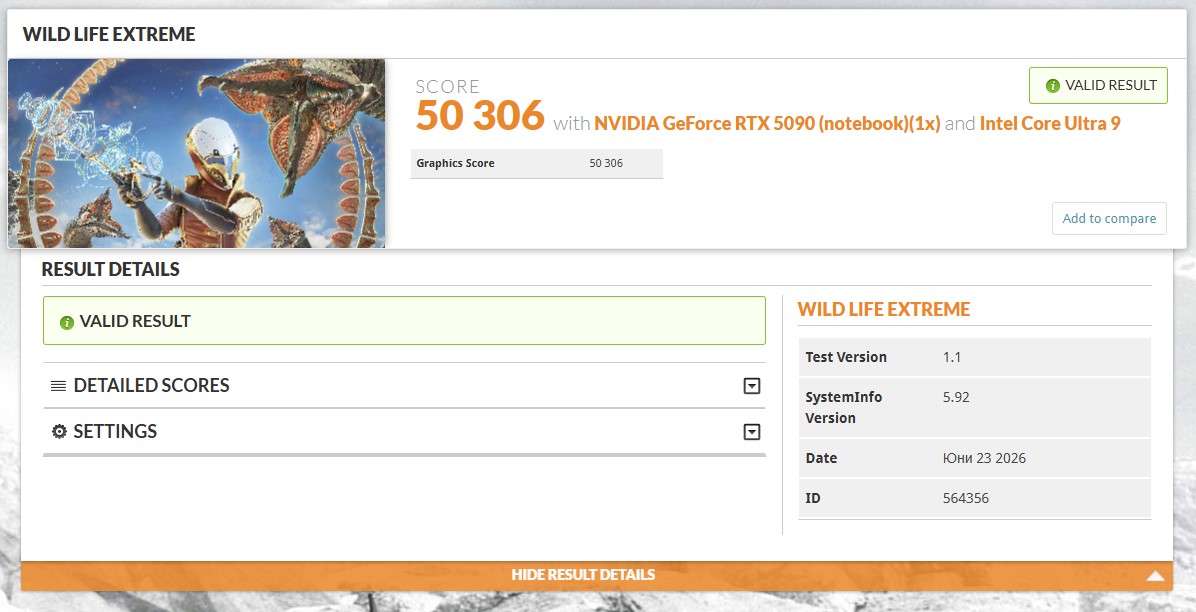Click the 50 306 score number
The width and height of the screenshot is (1196, 612).
[480, 116]
